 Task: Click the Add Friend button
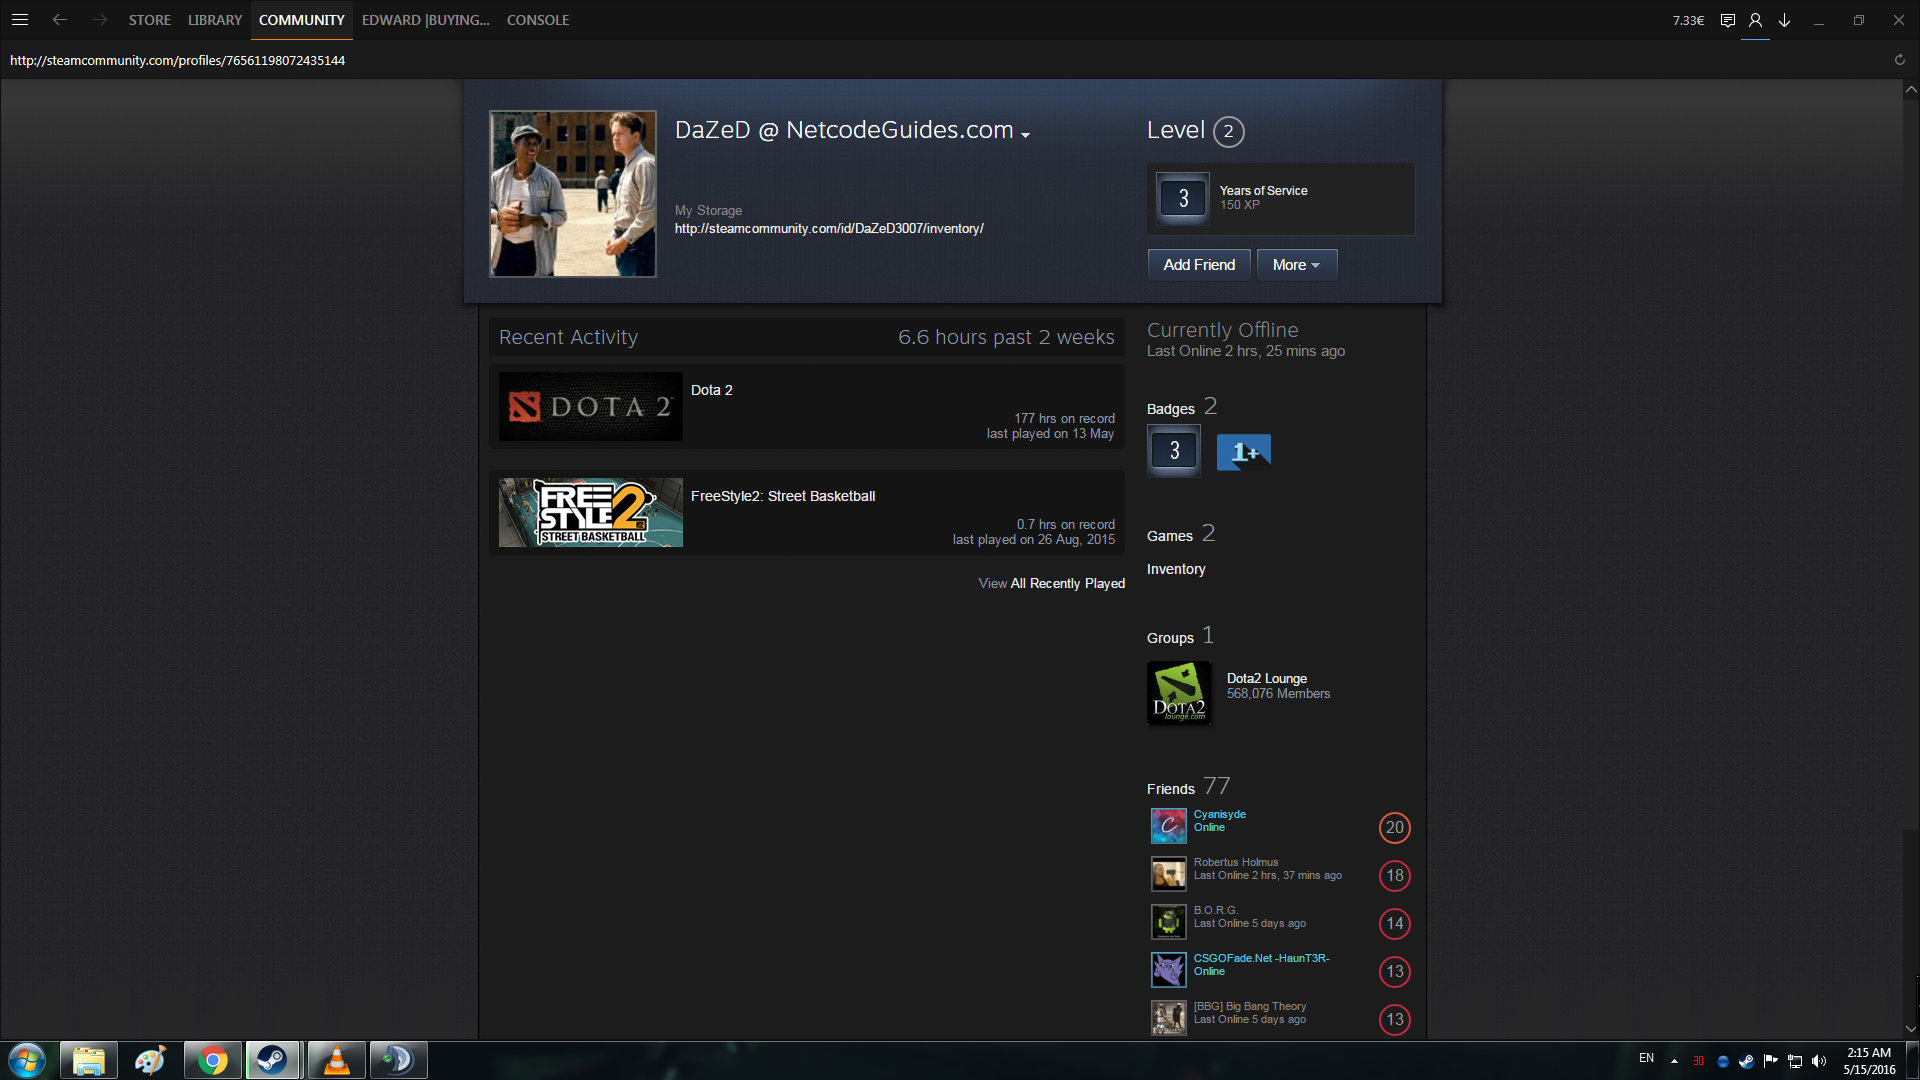tap(1199, 265)
